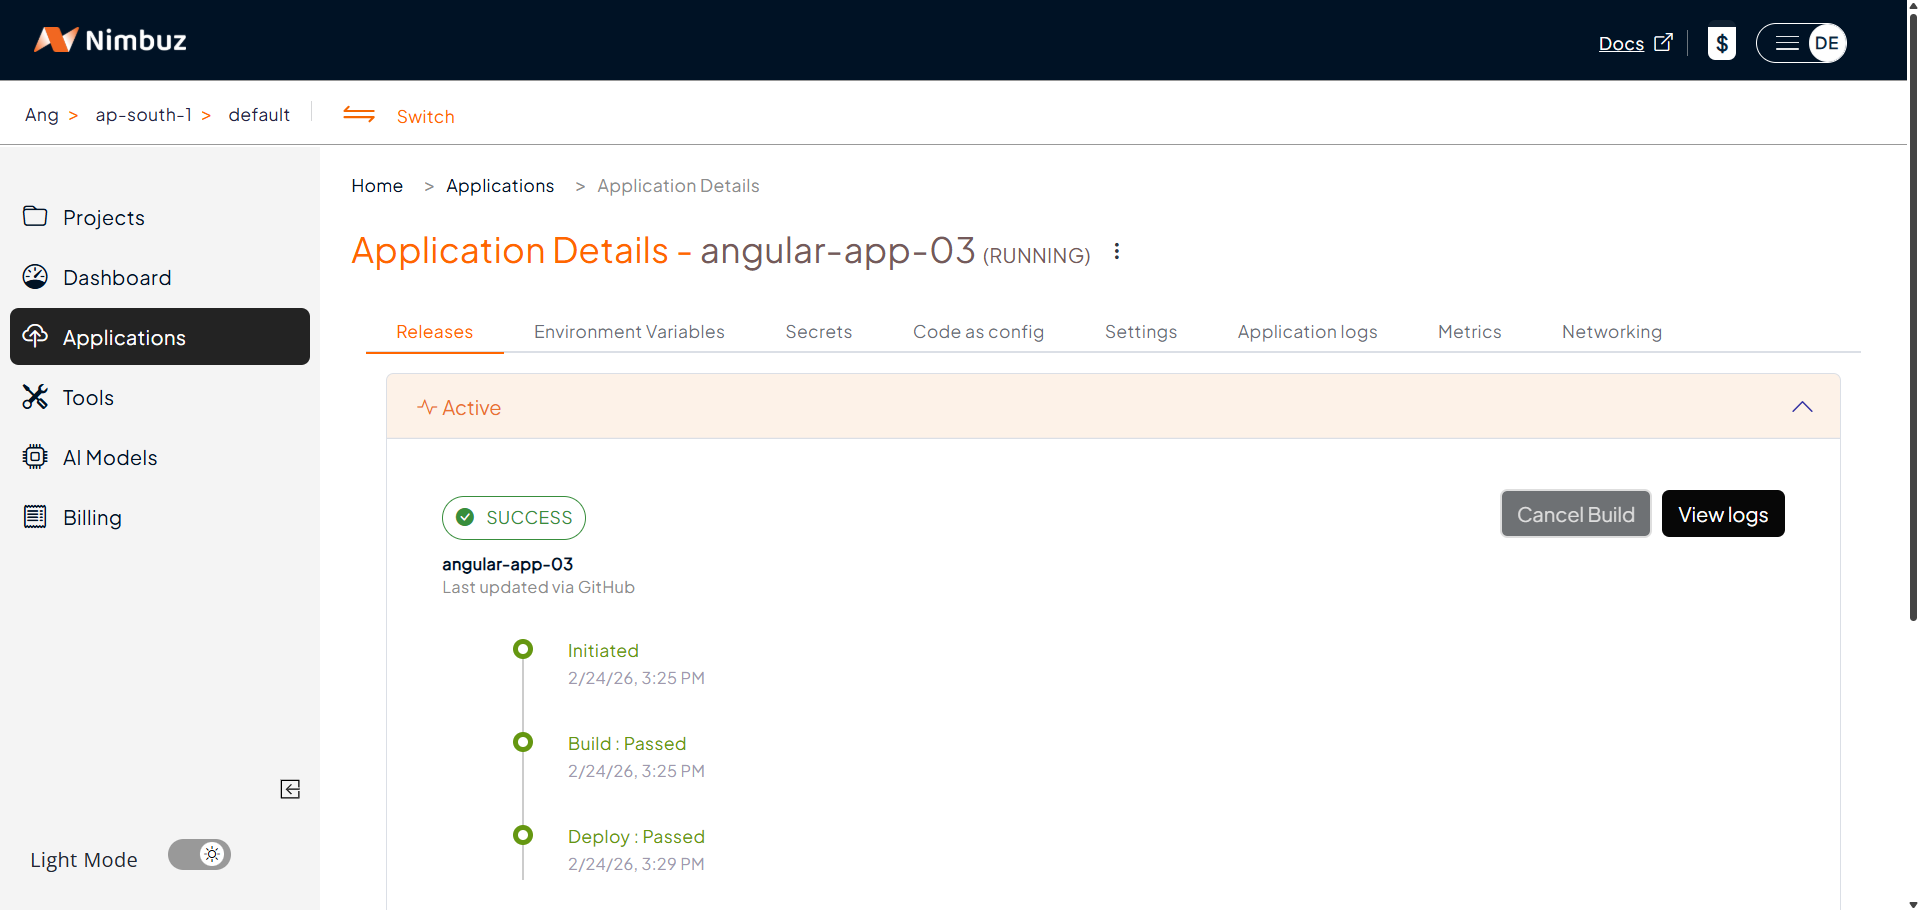Click the Projects folder icon in sidebar

point(35,217)
